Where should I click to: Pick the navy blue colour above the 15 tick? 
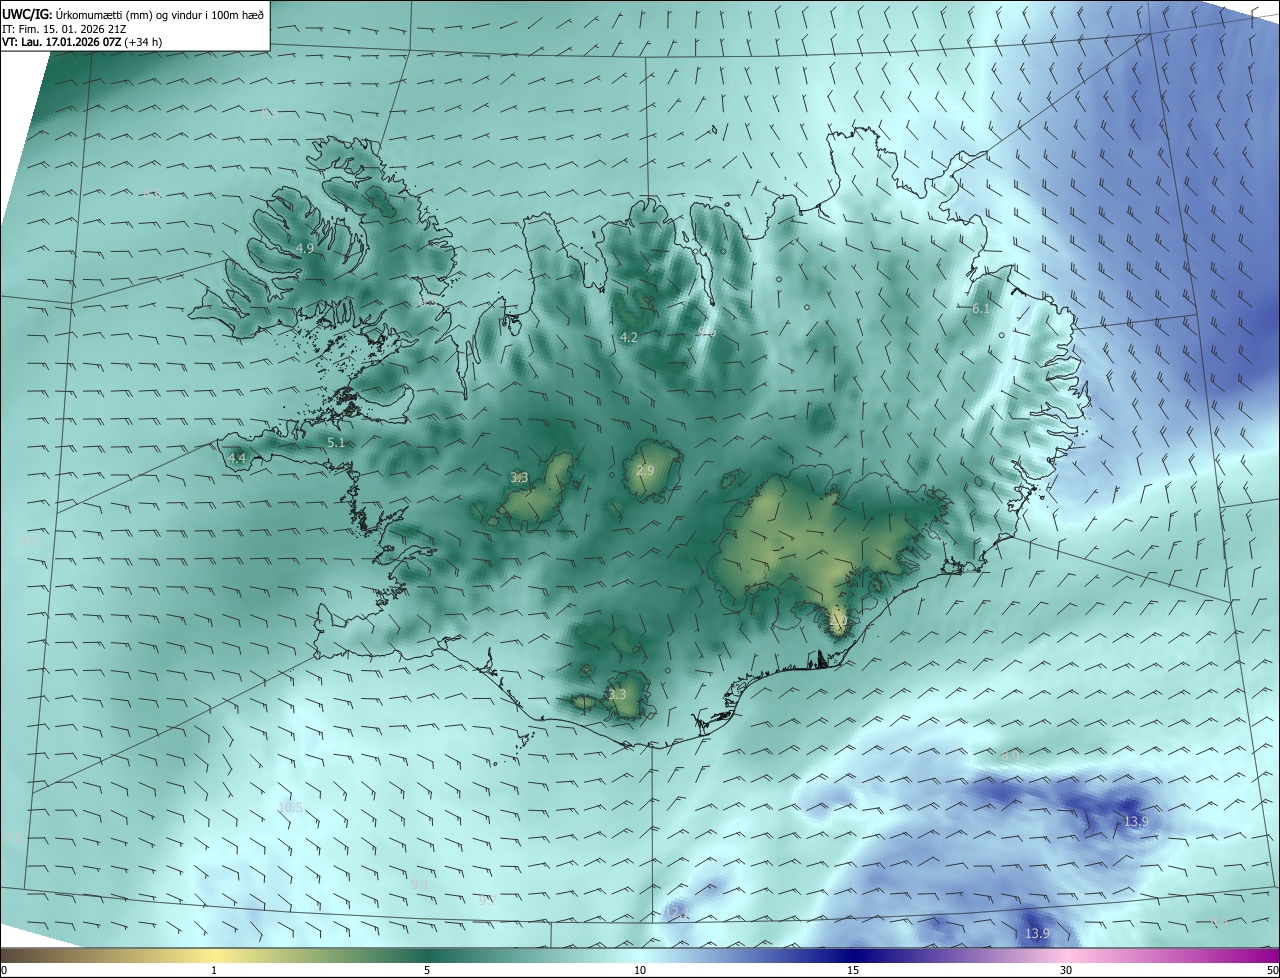[x=853, y=955]
